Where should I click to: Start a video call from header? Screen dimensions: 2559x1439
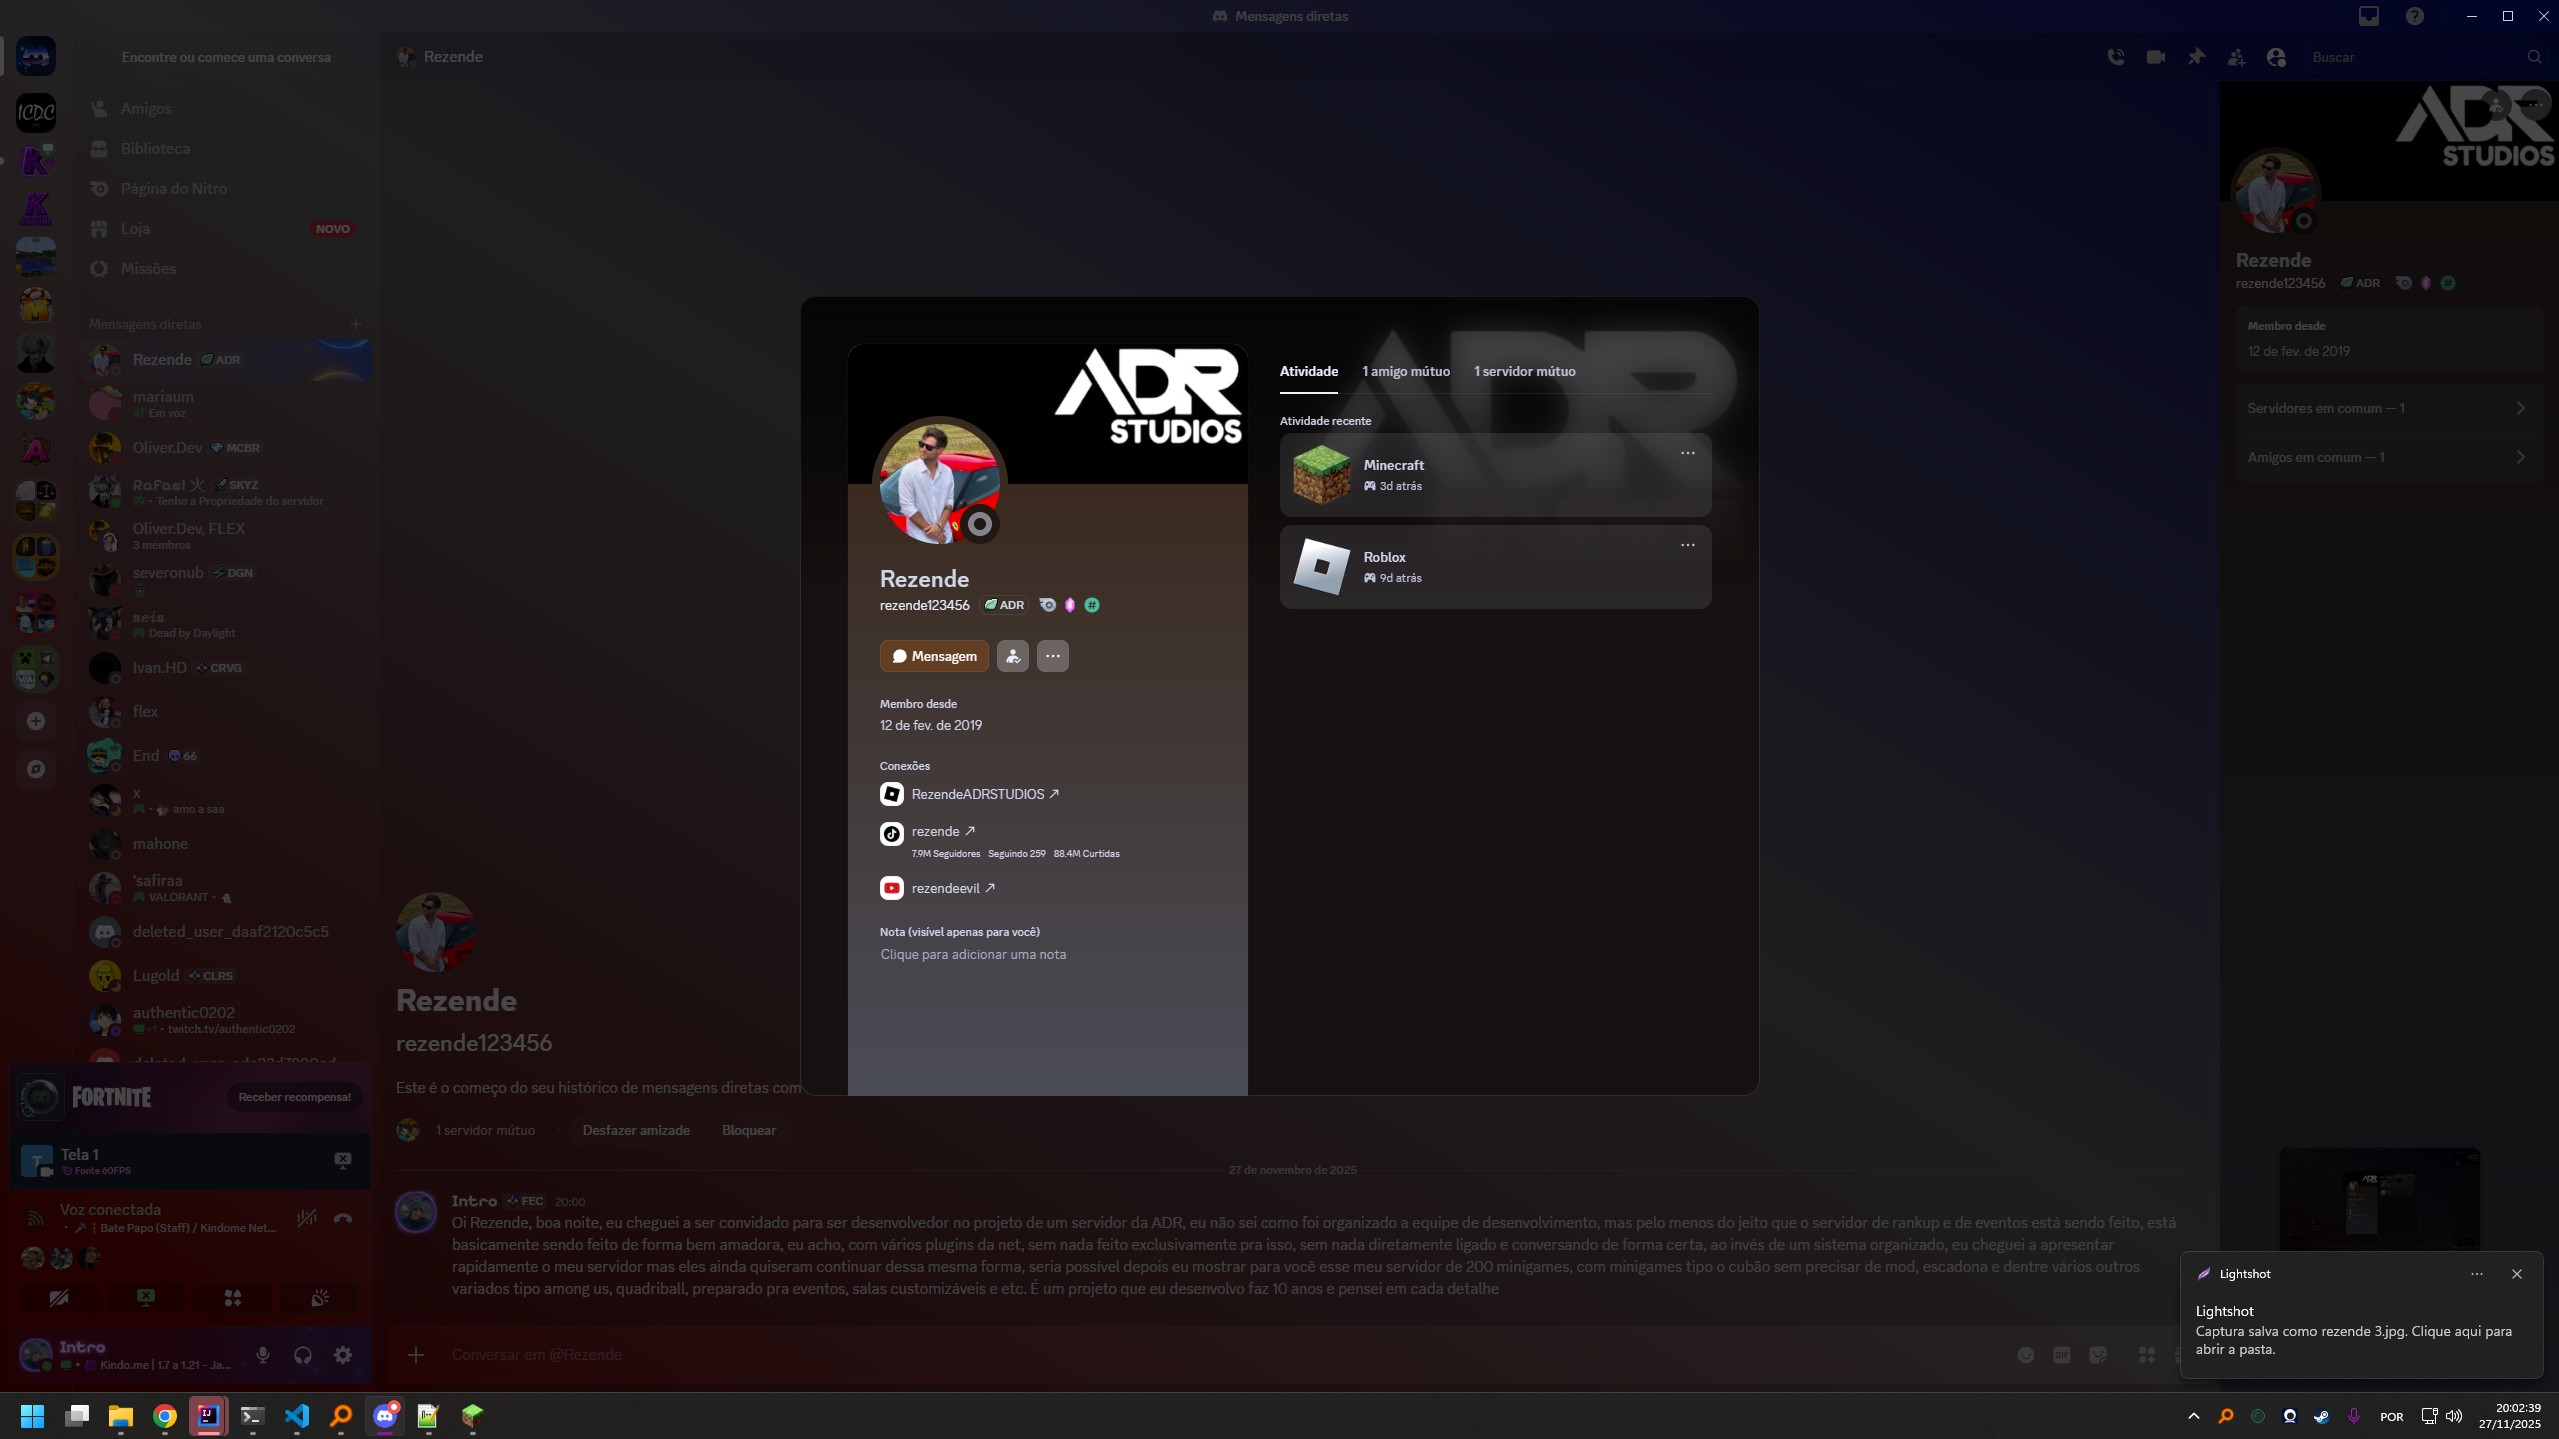pyautogui.click(x=2155, y=57)
